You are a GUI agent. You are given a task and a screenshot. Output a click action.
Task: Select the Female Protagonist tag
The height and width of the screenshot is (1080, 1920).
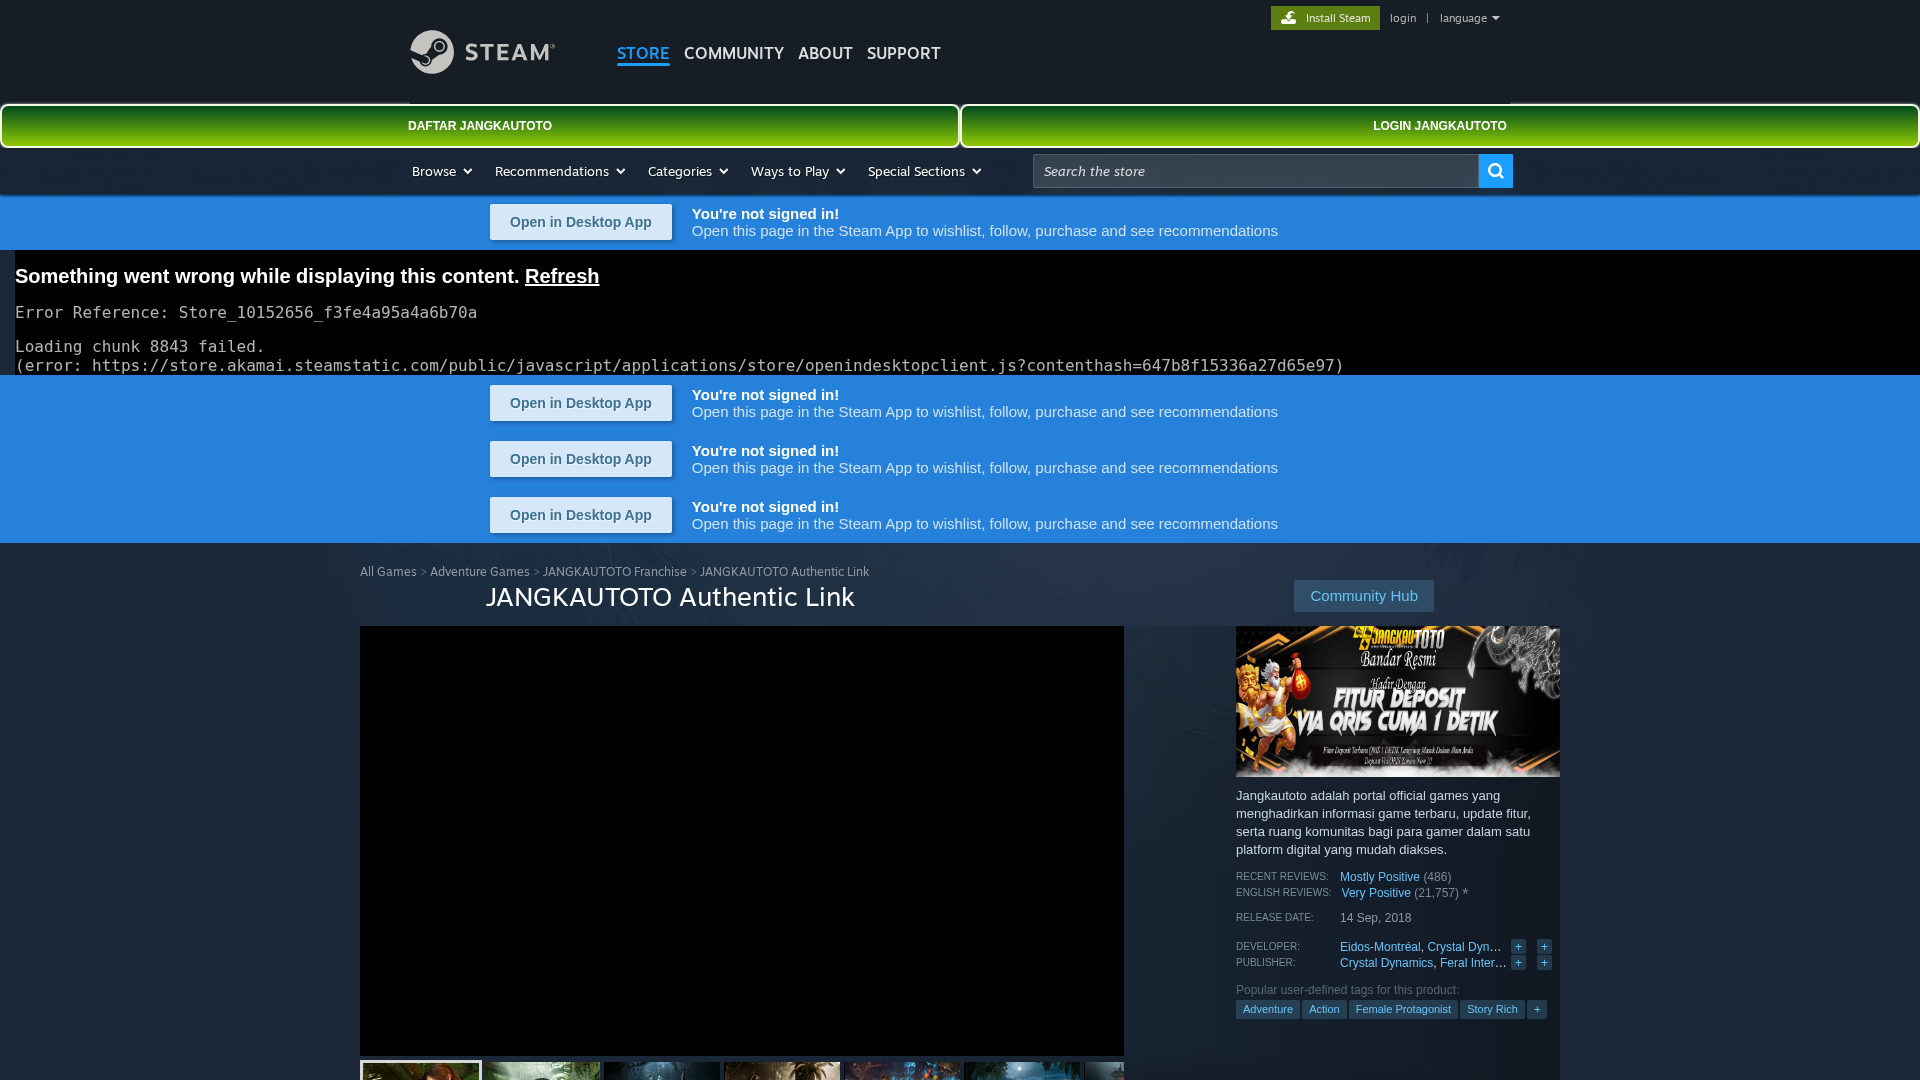pyautogui.click(x=1403, y=1010)
